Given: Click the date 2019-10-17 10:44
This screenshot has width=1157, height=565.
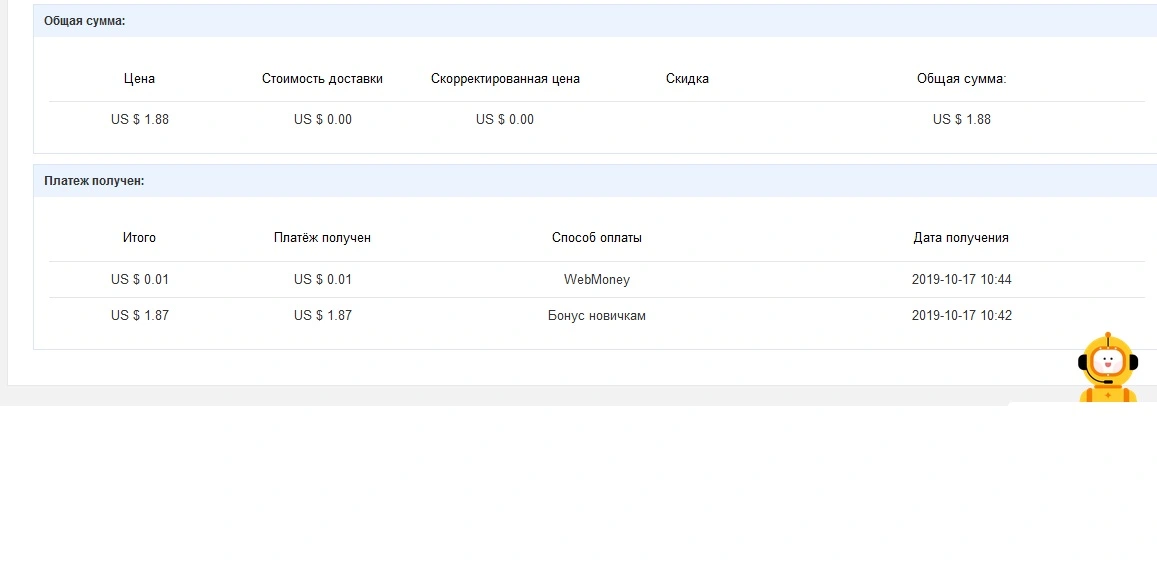Looking at the screenshot, I should [x=961, y=280].
